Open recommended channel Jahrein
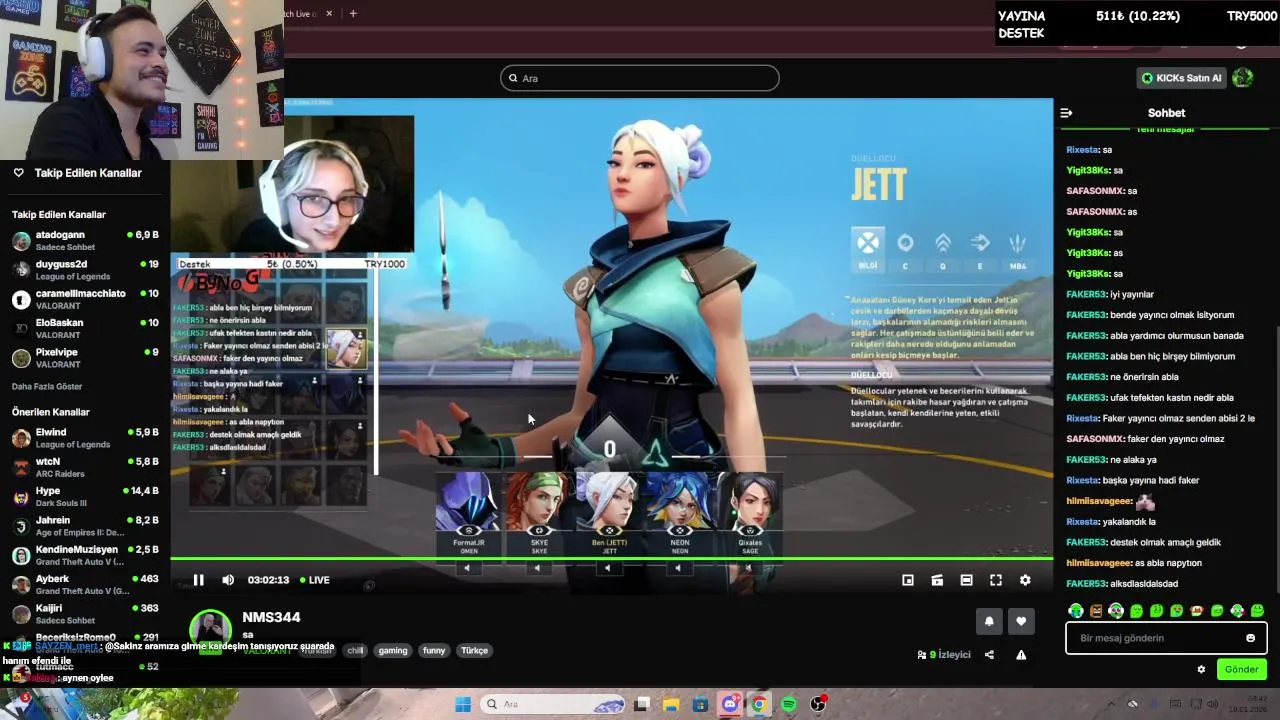The image size is (1280, 720). (x=85, y=526)
